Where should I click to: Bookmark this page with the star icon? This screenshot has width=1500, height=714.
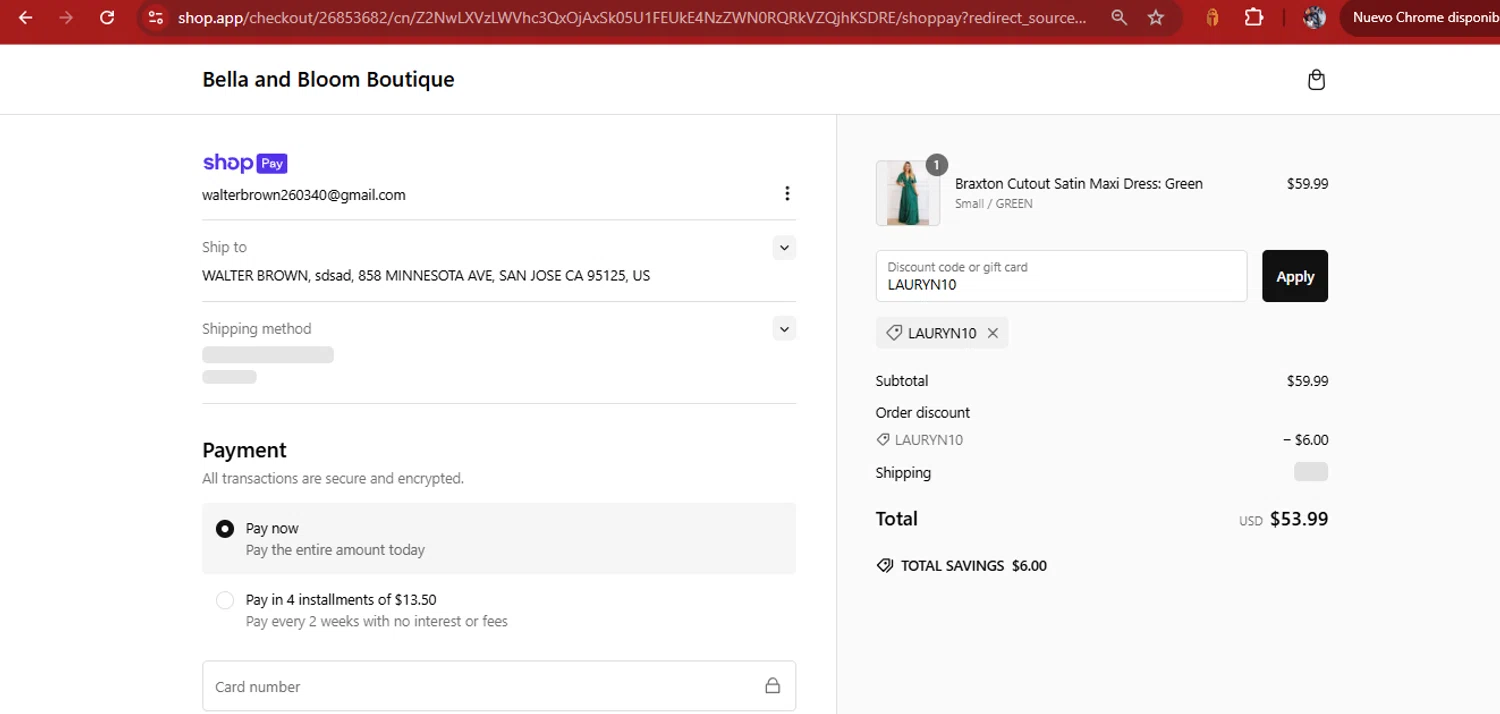(x=1156, y=17)
